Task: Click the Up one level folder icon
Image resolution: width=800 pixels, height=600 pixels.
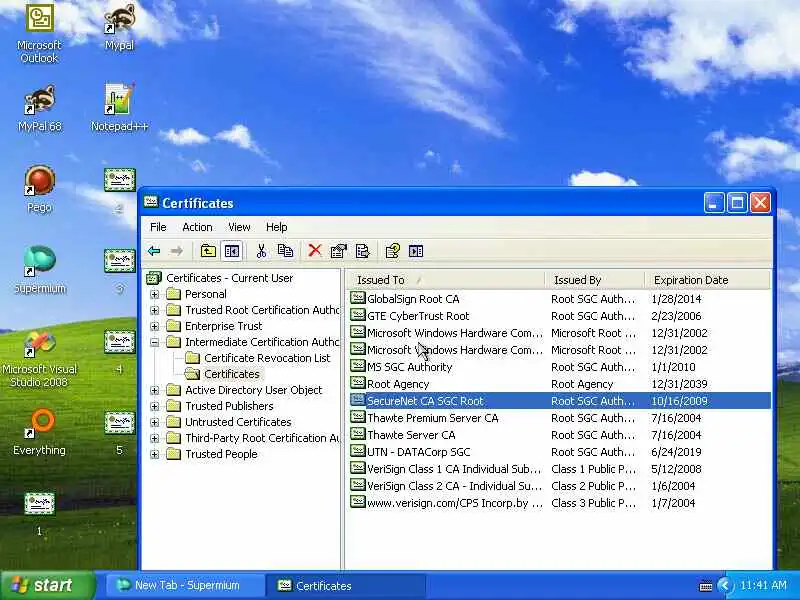Action: [208, 251]
